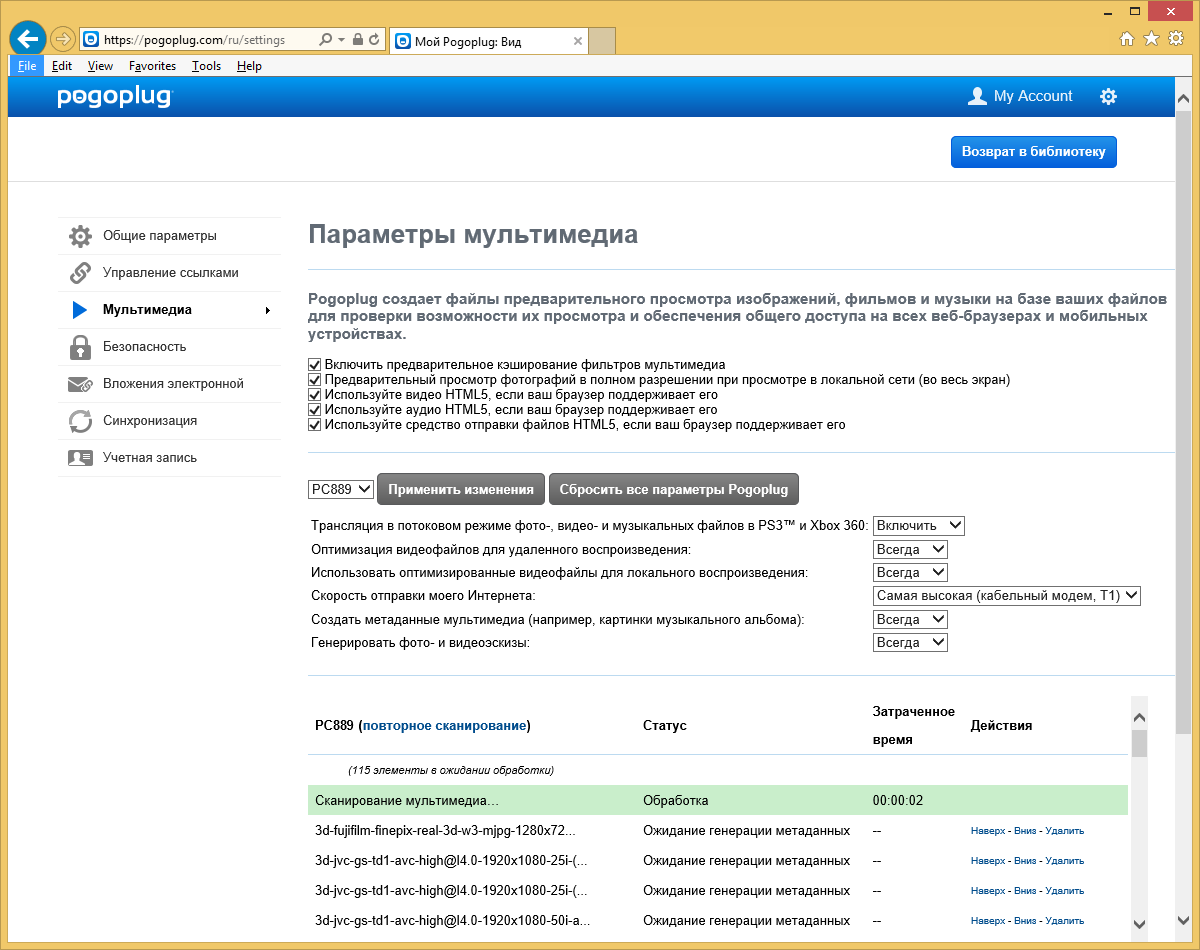The width and height of the screenshot is (1200, 950).
Task: Toggle Используйте аудио HTML5 checkbox
Action: pyautogui.click(x=315, y=410)
